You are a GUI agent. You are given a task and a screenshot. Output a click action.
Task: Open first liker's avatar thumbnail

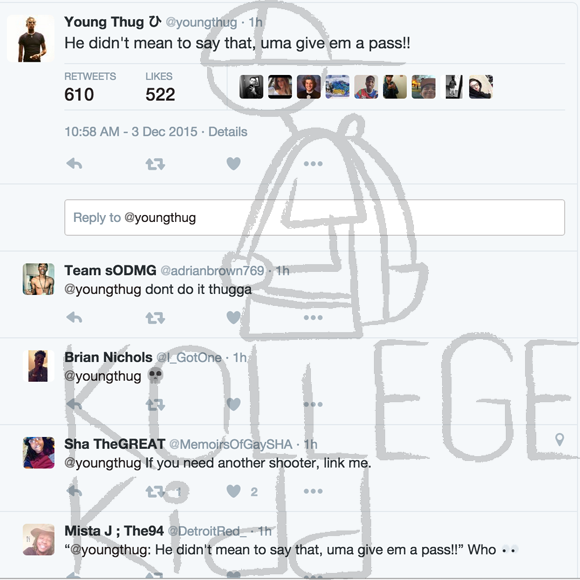tap(252, 87)
